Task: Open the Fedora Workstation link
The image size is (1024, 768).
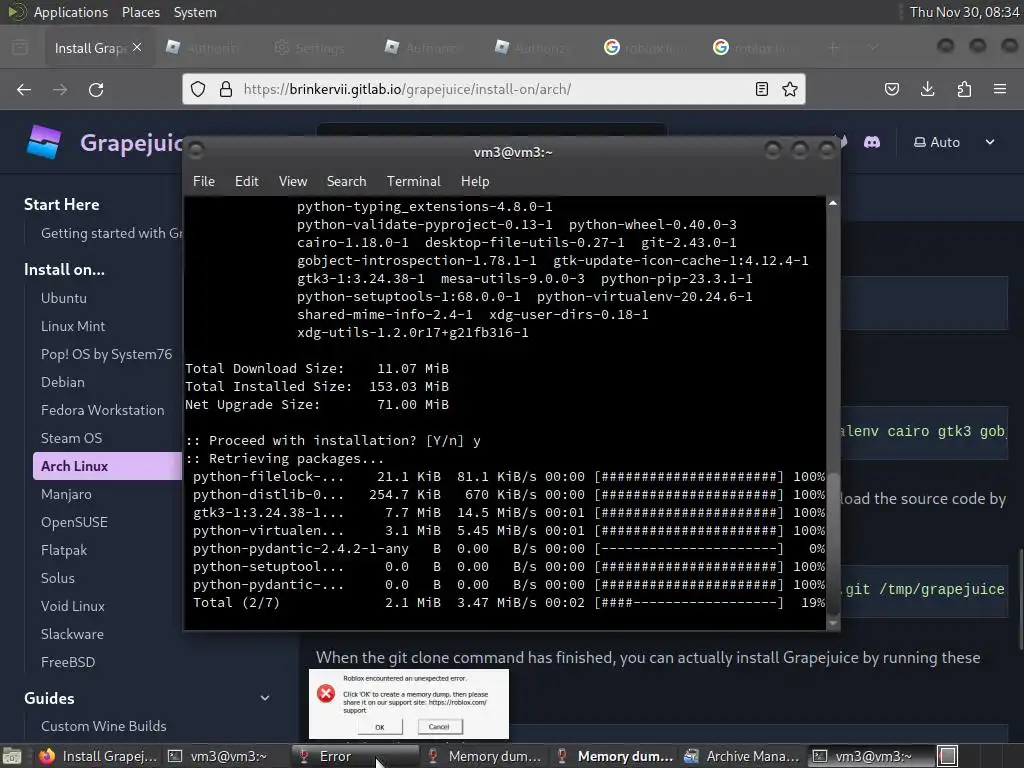Action: (103, 410)
